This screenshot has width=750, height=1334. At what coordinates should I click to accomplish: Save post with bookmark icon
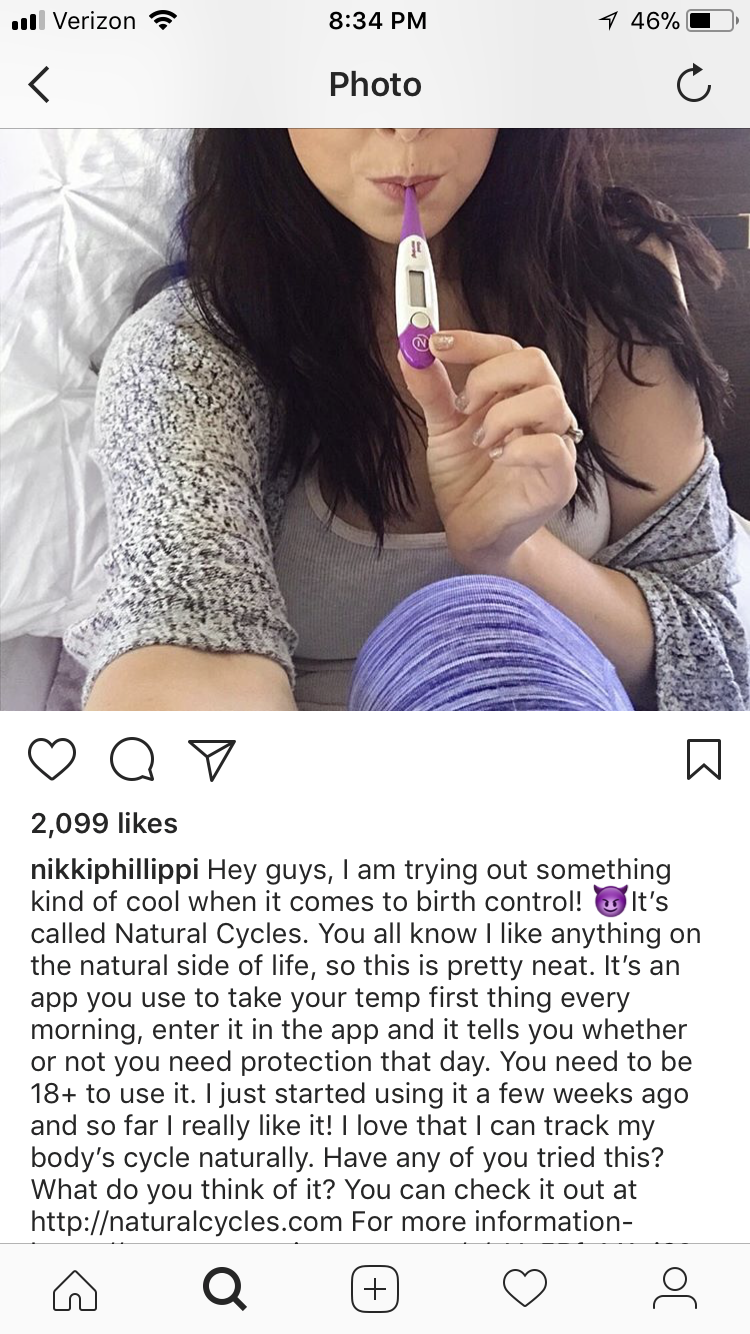tap(704, 760)
